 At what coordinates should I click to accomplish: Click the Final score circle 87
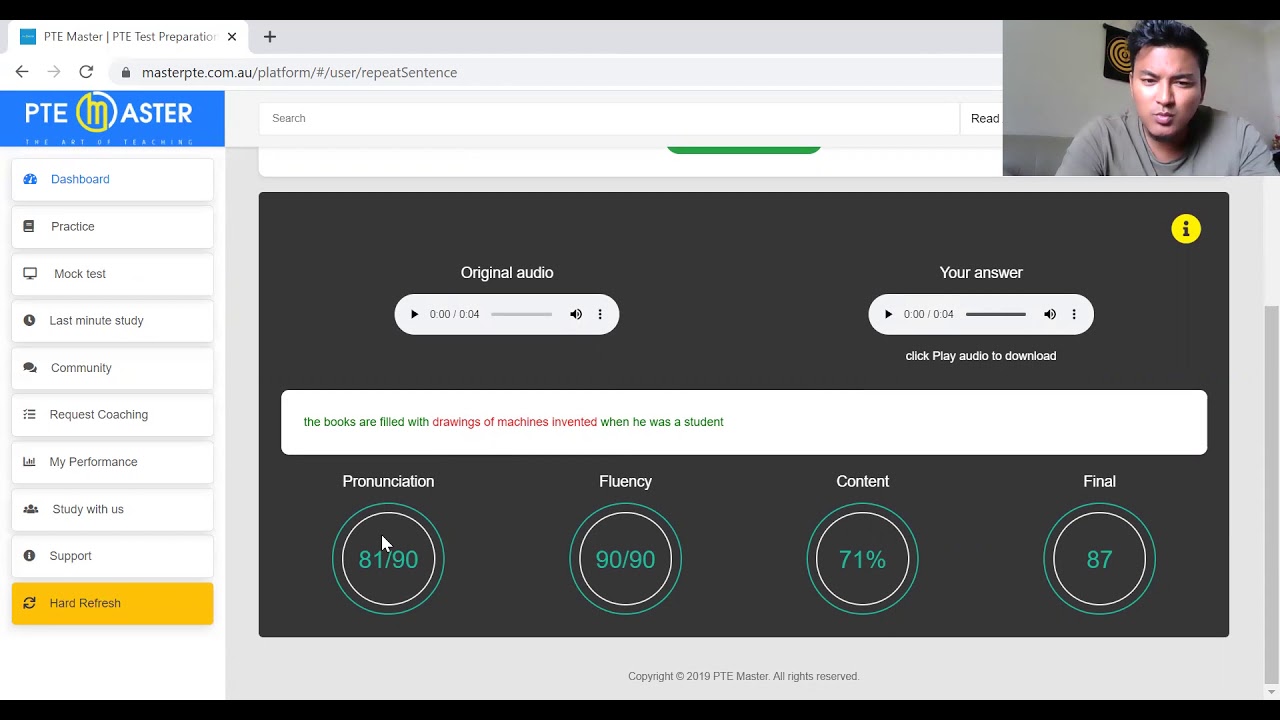coord(1099,559)
